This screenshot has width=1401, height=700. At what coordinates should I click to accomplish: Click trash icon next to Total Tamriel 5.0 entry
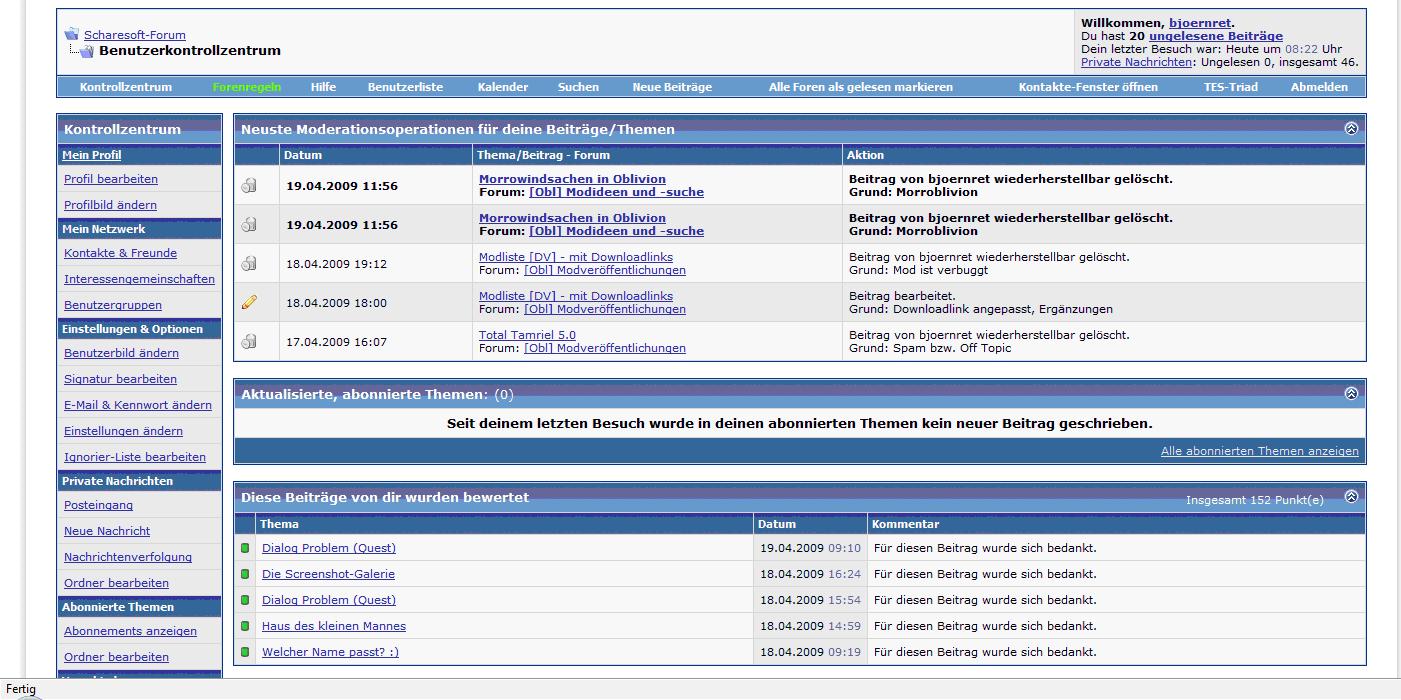click(249, 341)
